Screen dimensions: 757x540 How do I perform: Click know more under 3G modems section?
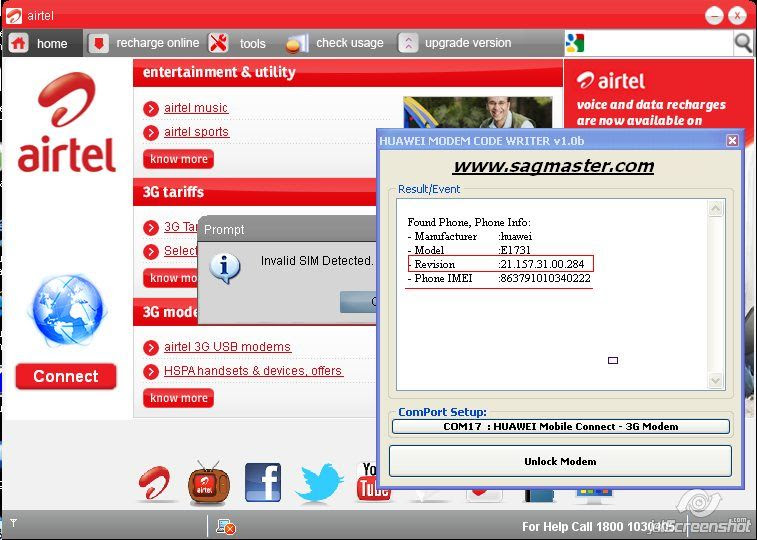coord(179,398)
